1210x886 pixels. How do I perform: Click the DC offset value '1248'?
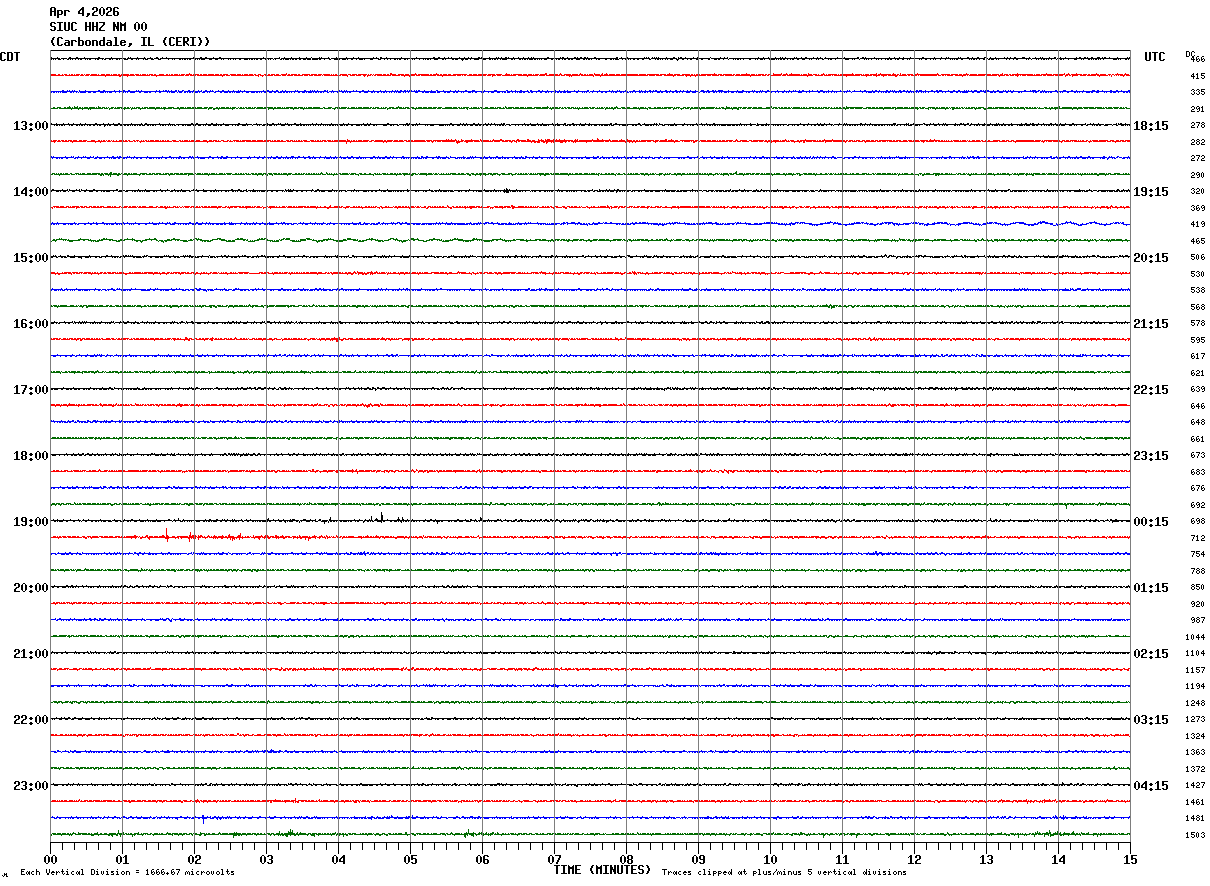[1195, 703]
